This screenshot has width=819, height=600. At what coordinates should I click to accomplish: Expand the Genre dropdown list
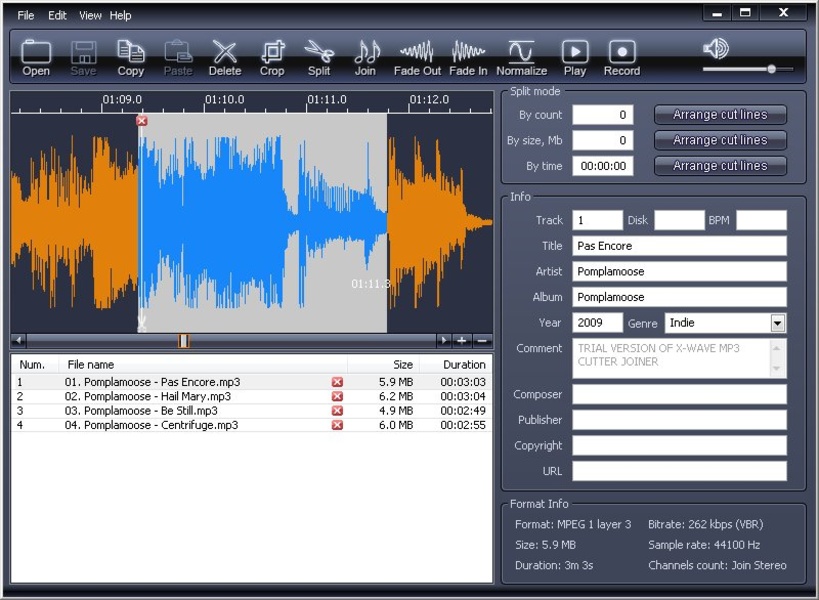pos(777,323)
